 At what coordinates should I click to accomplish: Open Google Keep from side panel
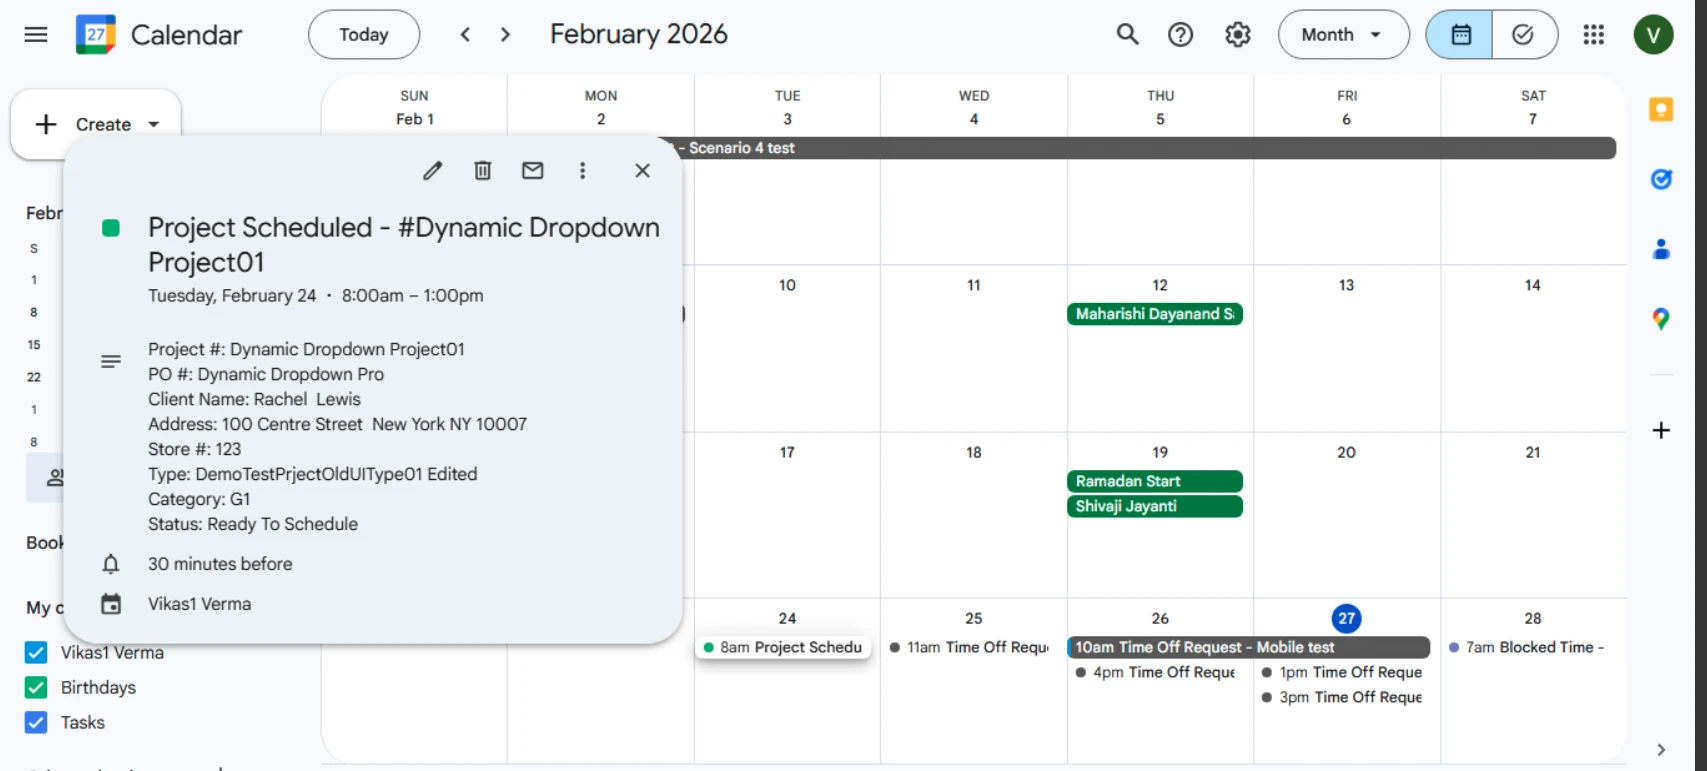click(1661, 110)
